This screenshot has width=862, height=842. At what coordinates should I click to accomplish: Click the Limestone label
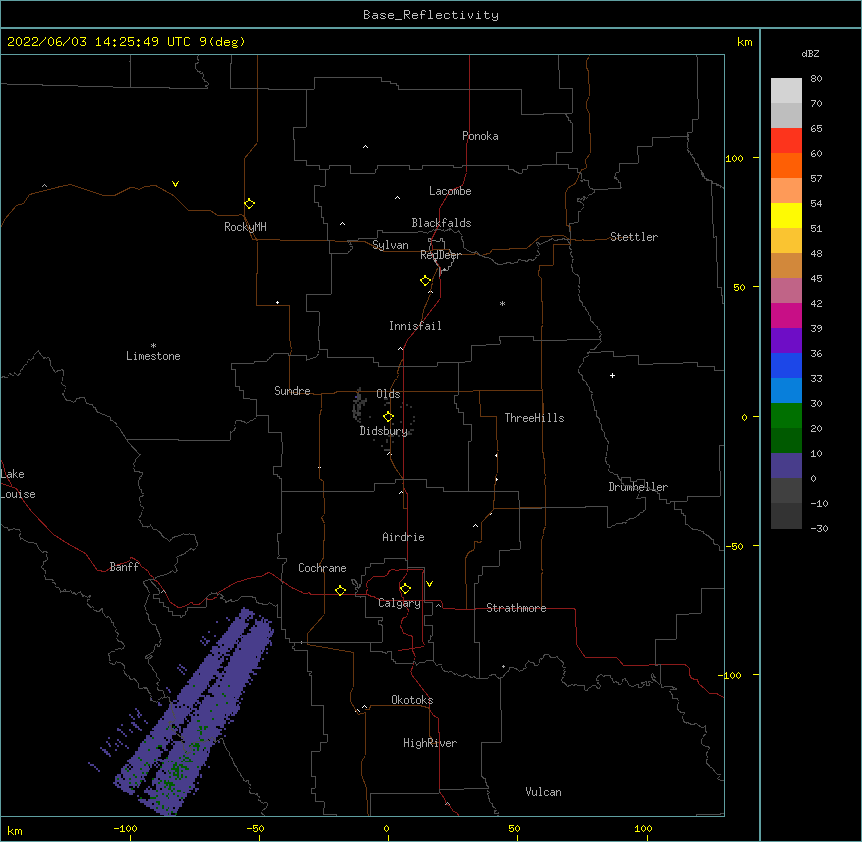(153, 356)
